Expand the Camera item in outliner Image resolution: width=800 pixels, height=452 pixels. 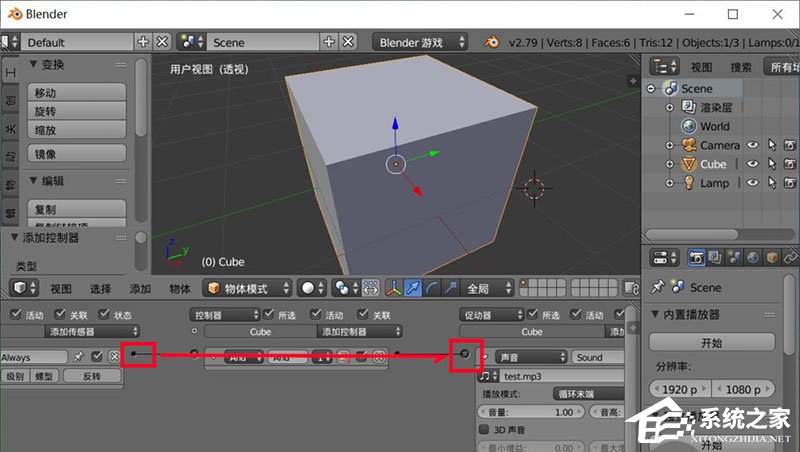click(671, 145)
